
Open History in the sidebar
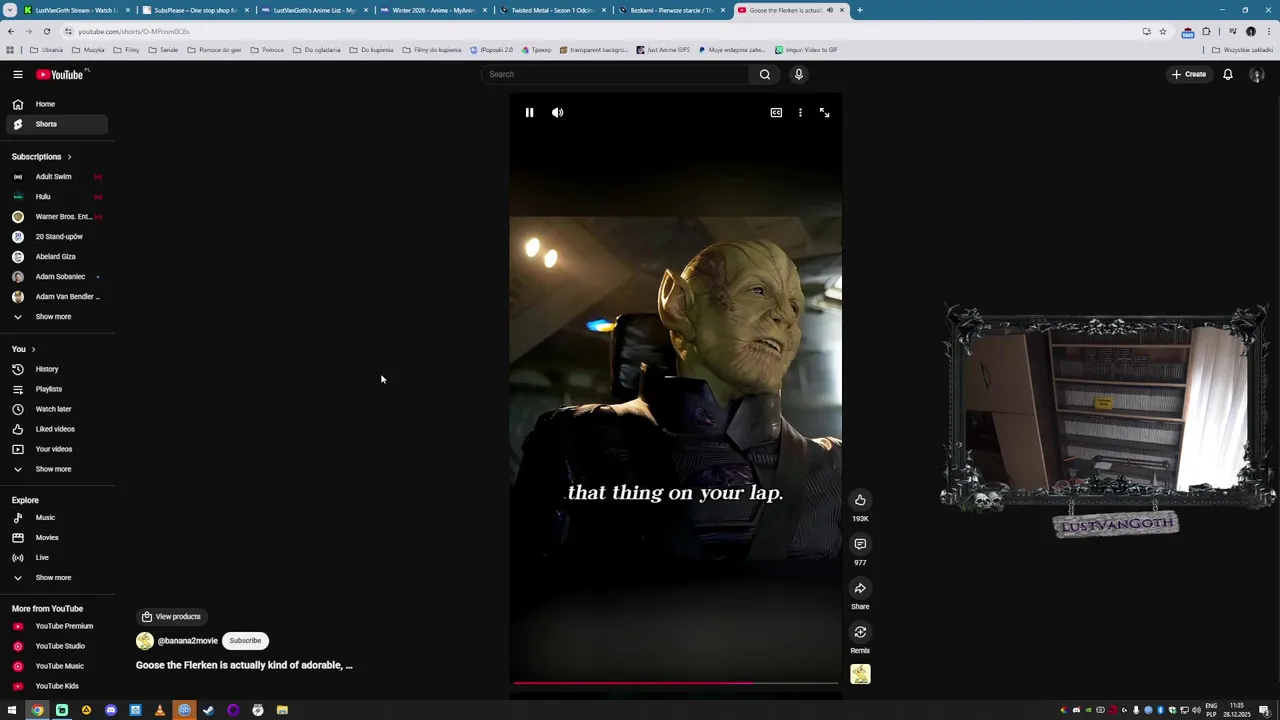coord(55,369)
